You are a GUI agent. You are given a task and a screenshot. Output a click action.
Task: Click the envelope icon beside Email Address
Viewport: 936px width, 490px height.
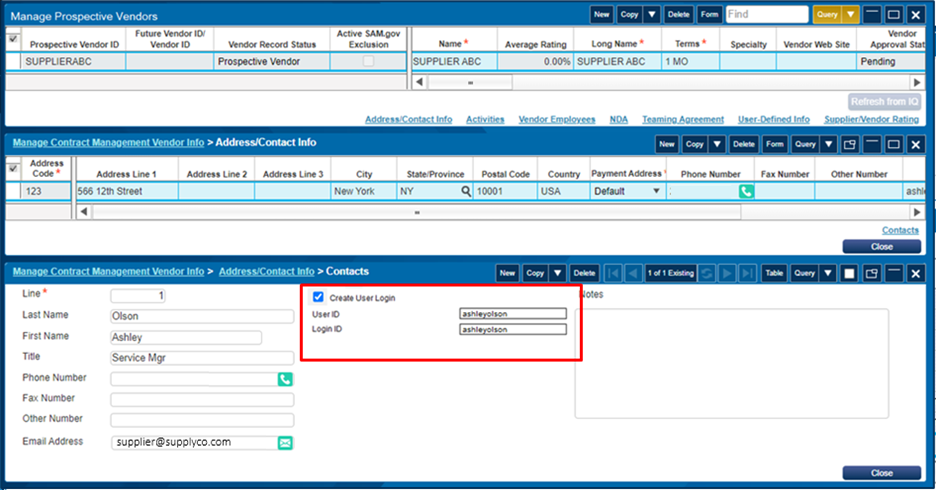pyautogui.click(x=285, y=442)
